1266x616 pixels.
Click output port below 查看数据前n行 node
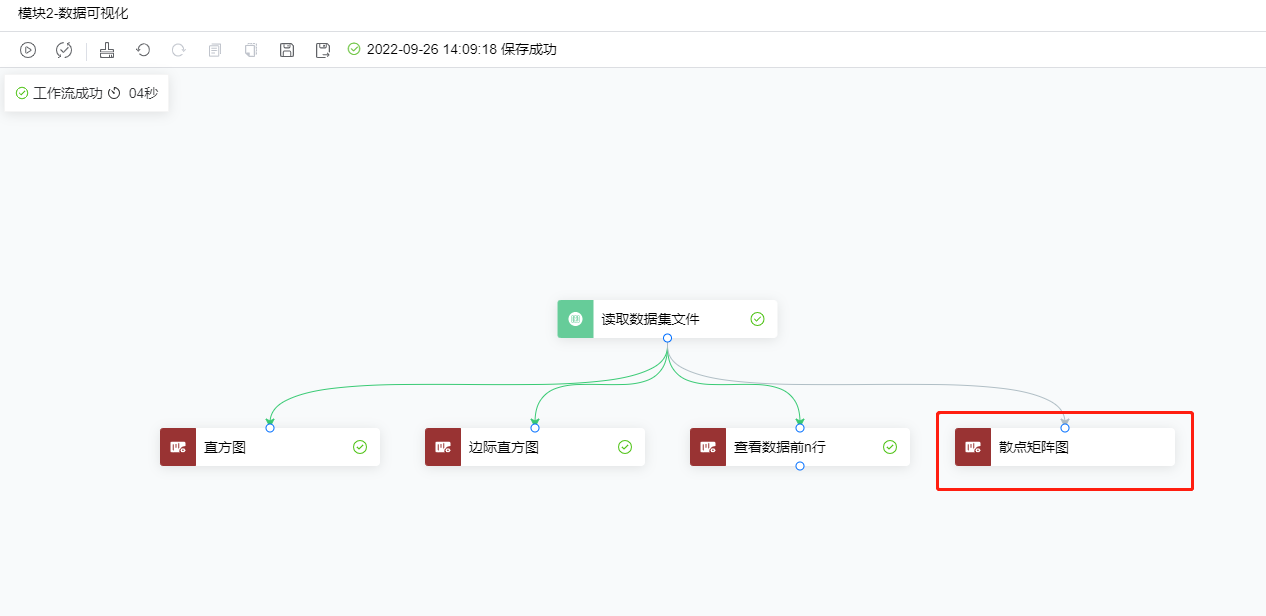(800, 466)
